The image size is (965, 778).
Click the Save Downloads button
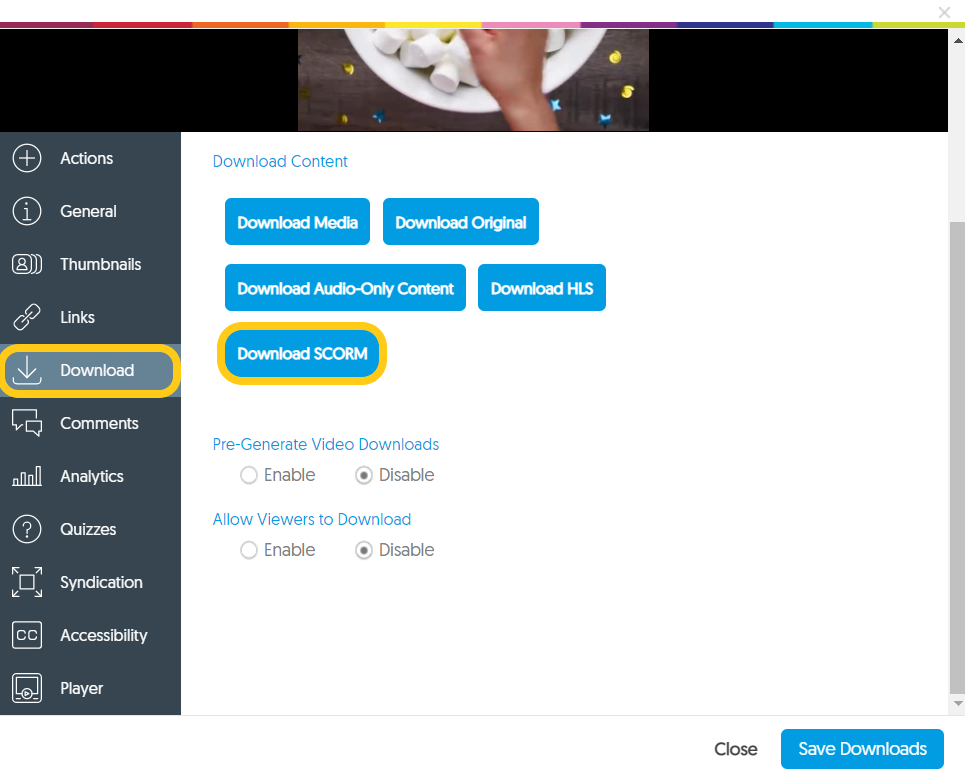[862, 748]
